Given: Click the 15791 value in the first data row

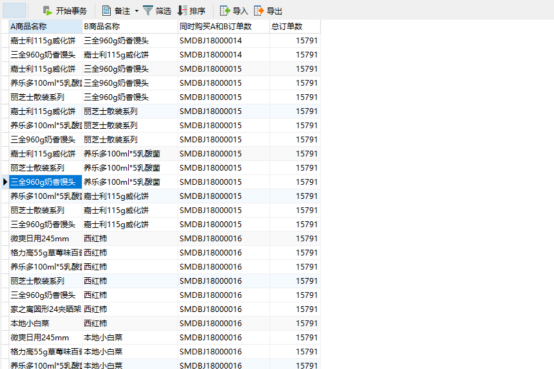Looking at the screenshot, I should (x=295, y=41).
